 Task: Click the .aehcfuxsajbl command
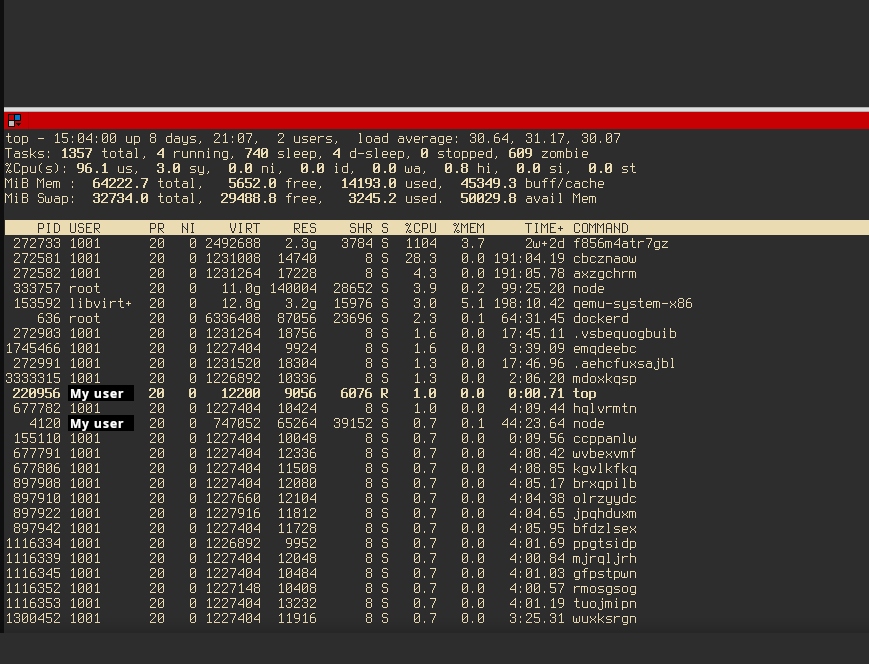(625, 363)
